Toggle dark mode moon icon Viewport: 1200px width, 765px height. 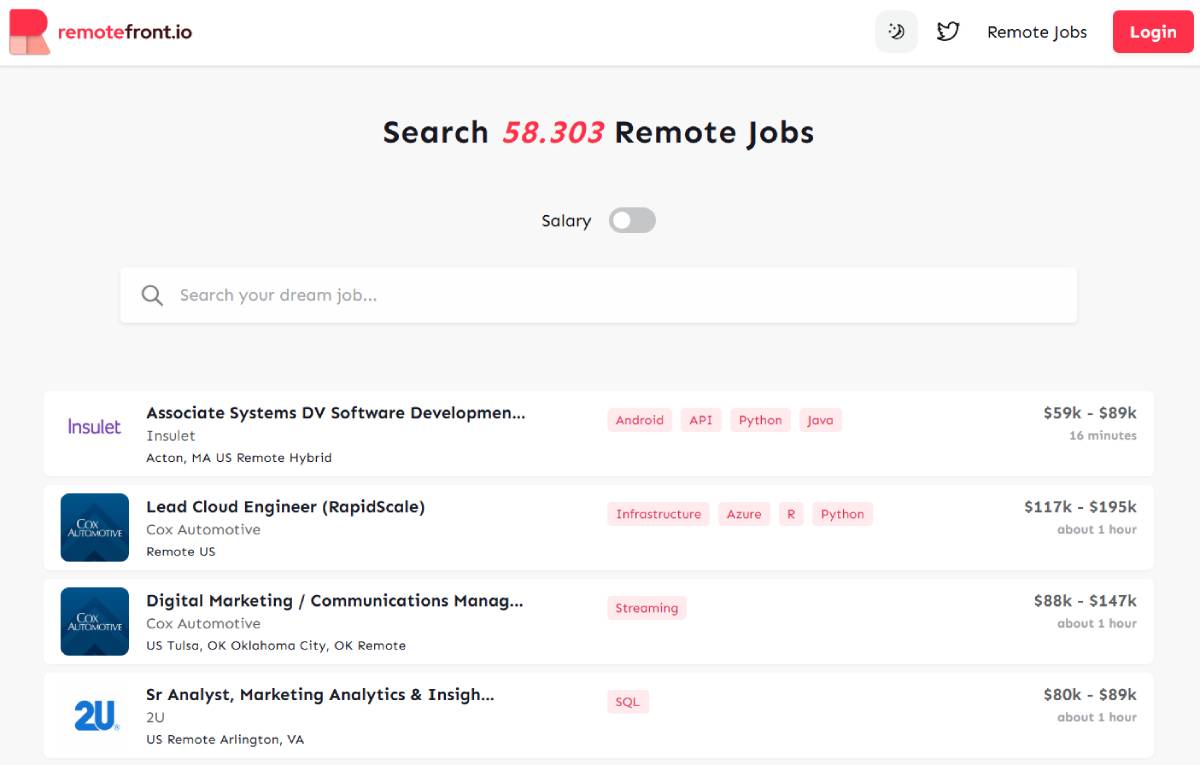pos(896,32)
